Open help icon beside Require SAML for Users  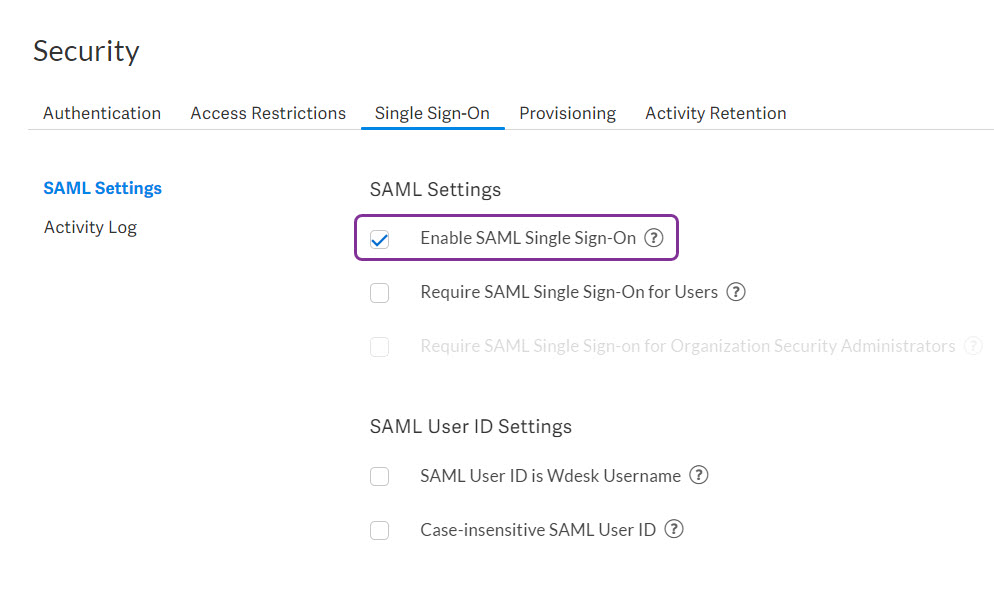[x=735, y=291]
